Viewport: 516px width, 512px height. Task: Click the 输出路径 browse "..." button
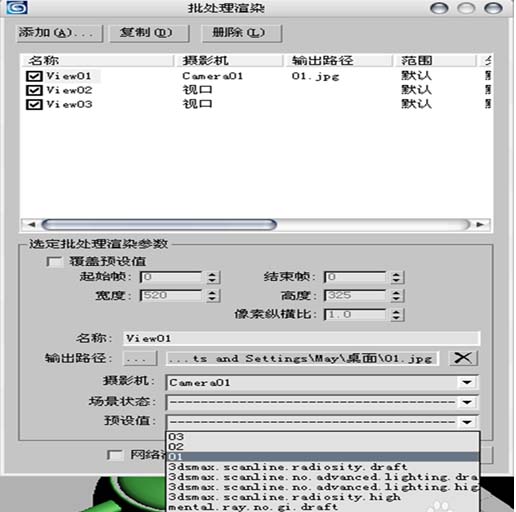(140, 359)
